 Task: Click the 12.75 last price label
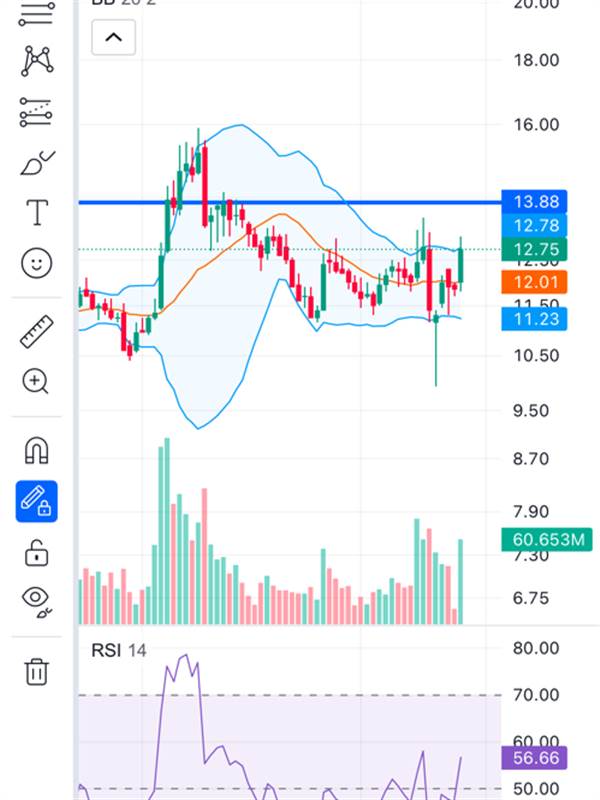534,249
